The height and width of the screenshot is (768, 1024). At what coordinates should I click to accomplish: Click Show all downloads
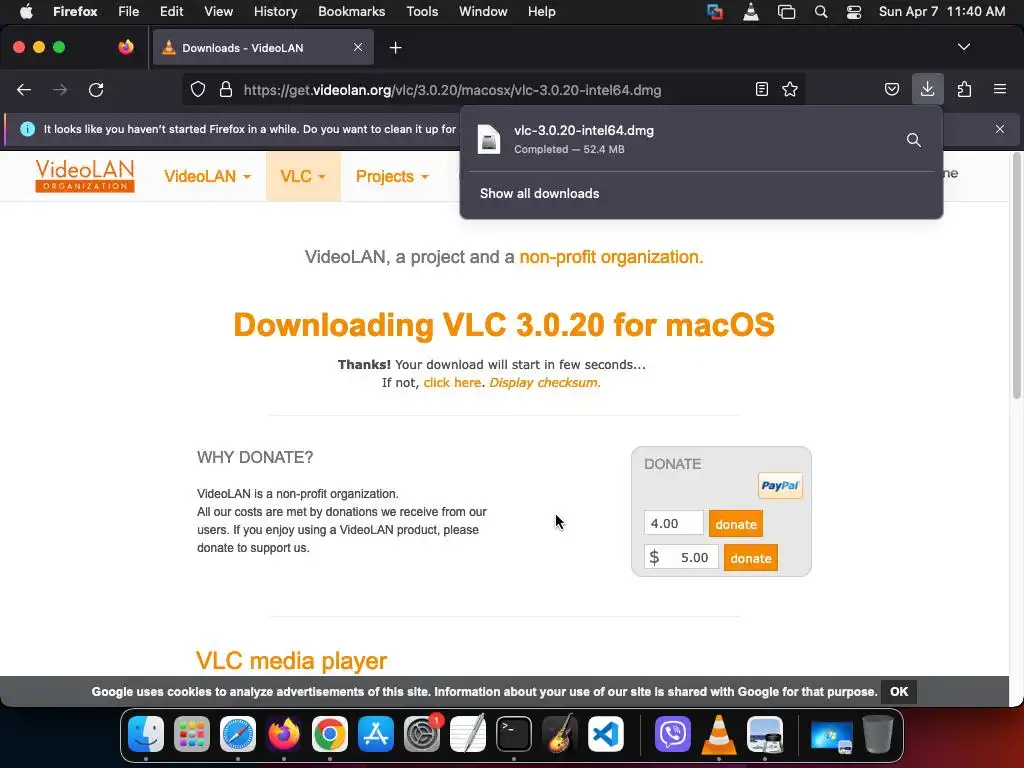539,193
